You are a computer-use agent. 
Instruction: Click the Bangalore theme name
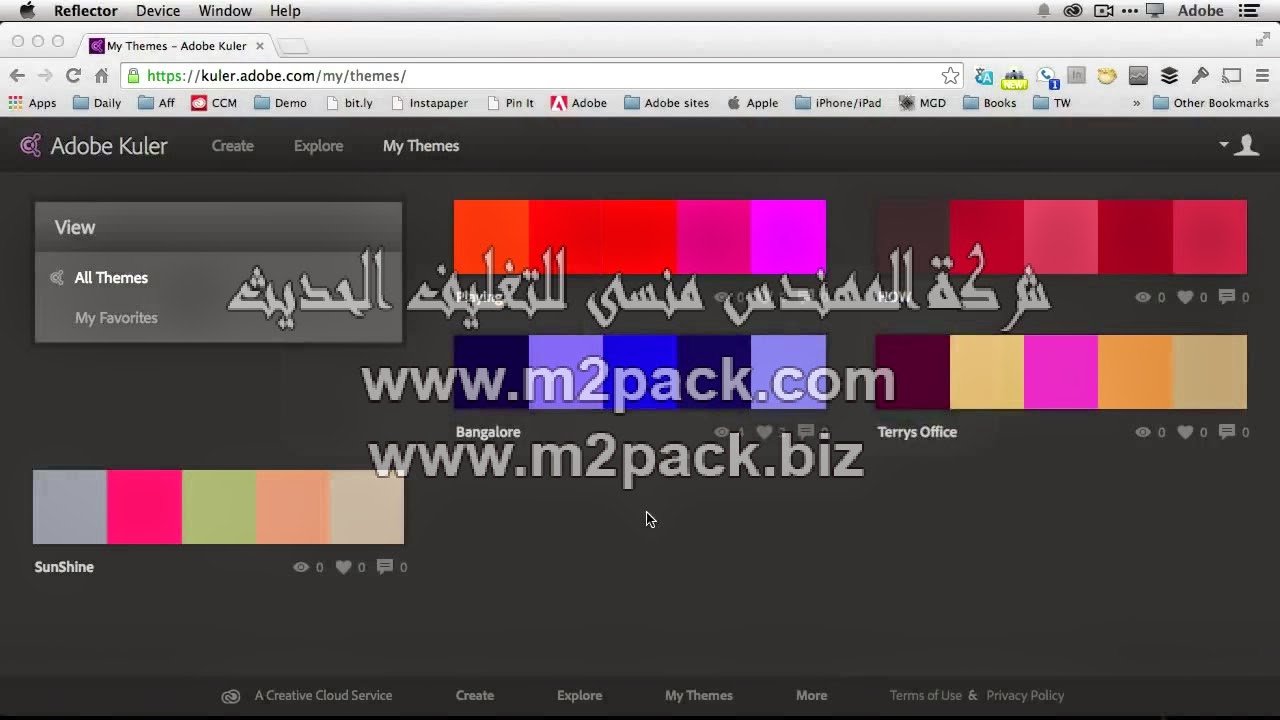pyautogui.click(x=488, y=432)
